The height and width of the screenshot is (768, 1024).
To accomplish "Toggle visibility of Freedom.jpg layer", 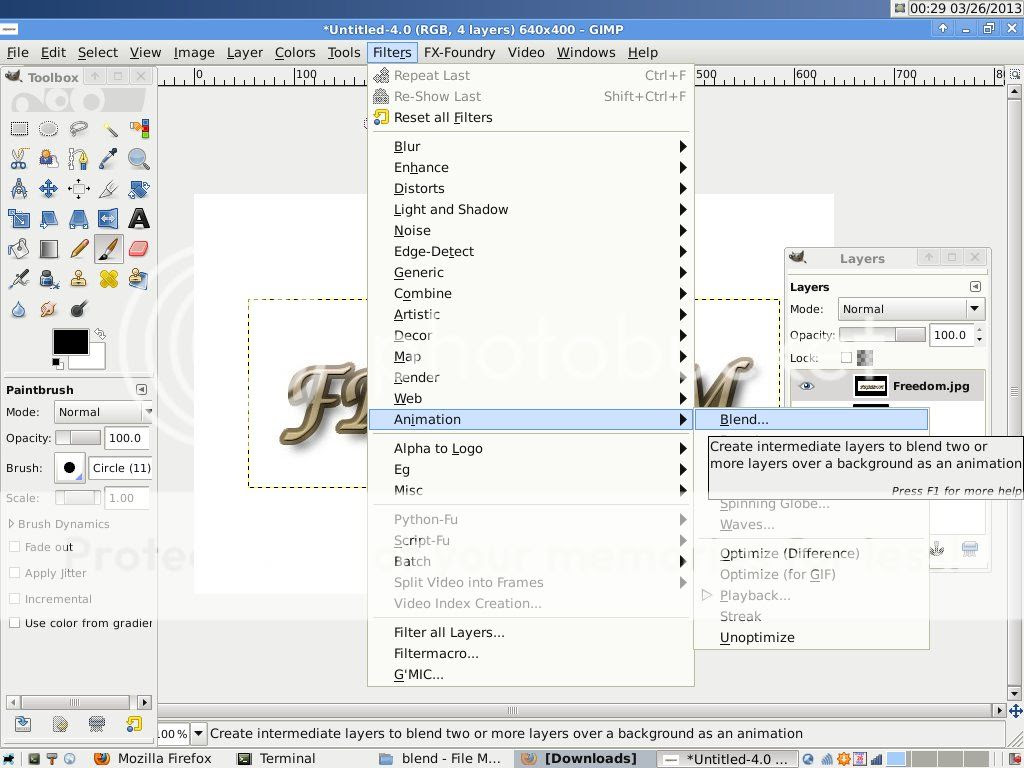I will 806,386.
